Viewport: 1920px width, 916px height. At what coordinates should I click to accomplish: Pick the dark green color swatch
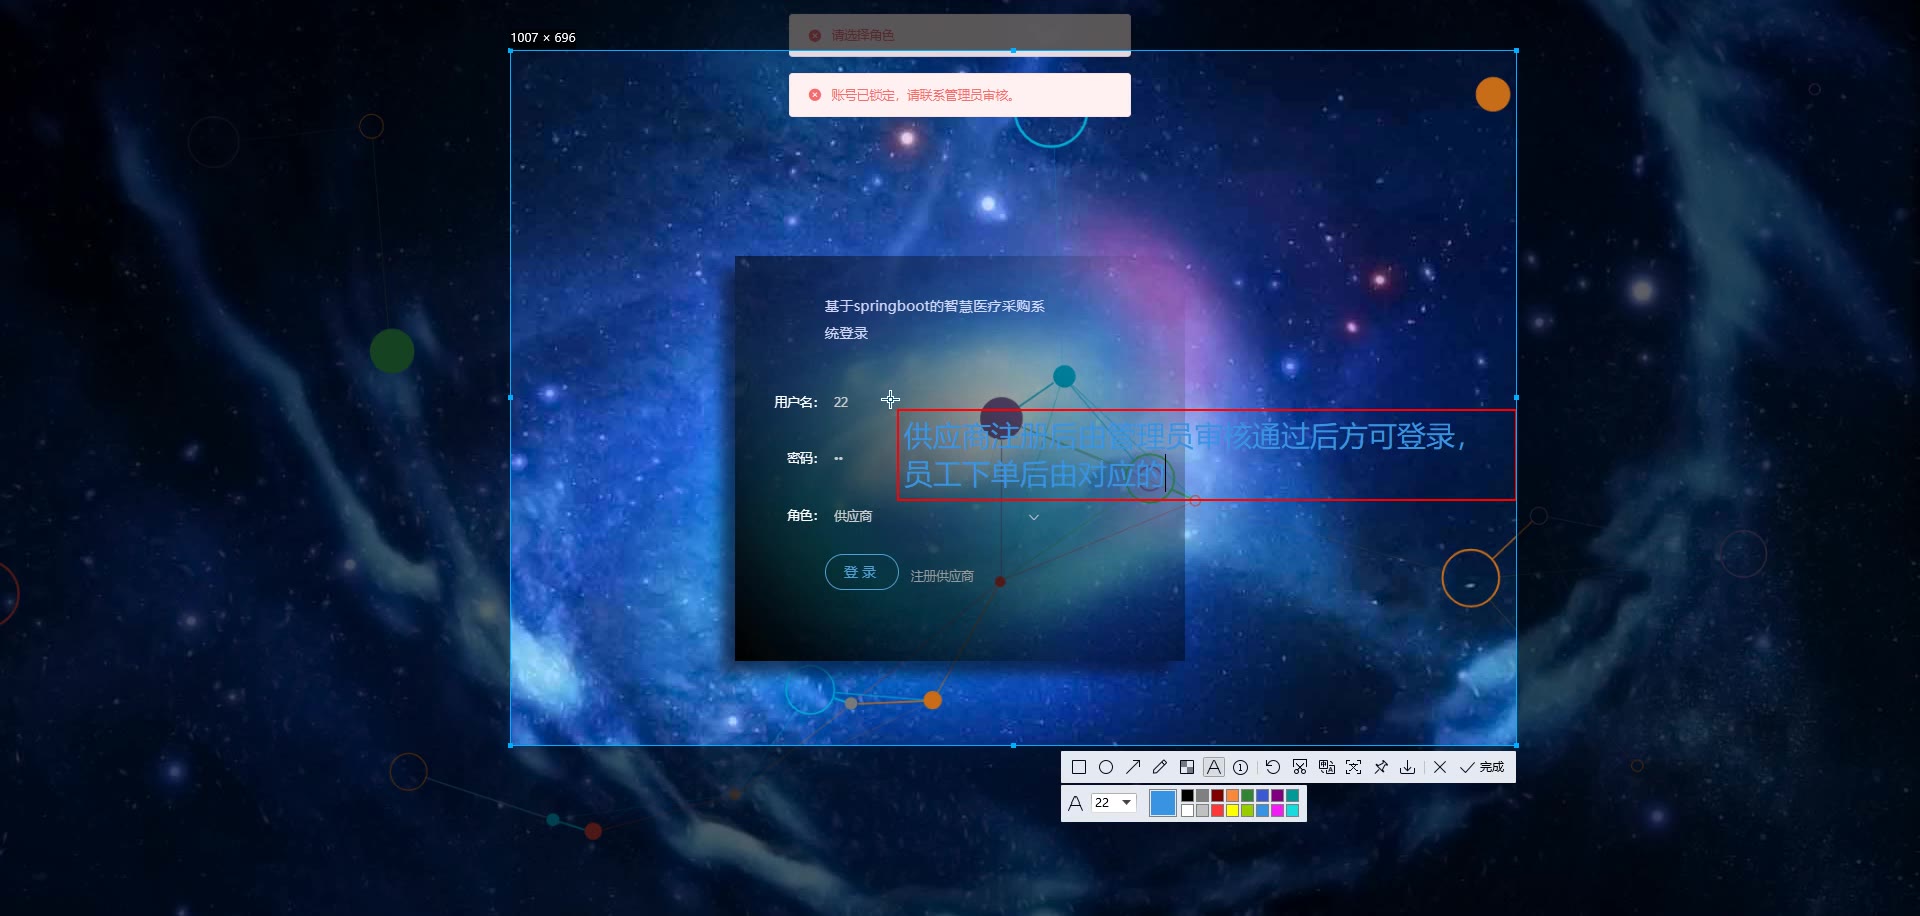click(1248, 796)
